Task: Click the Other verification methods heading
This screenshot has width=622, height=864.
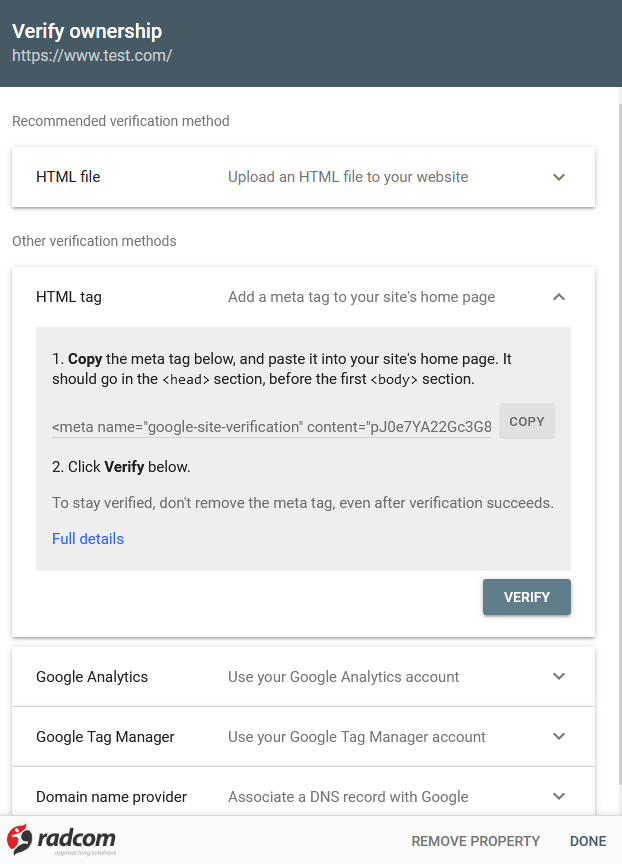Action: (x=94, y=241)
